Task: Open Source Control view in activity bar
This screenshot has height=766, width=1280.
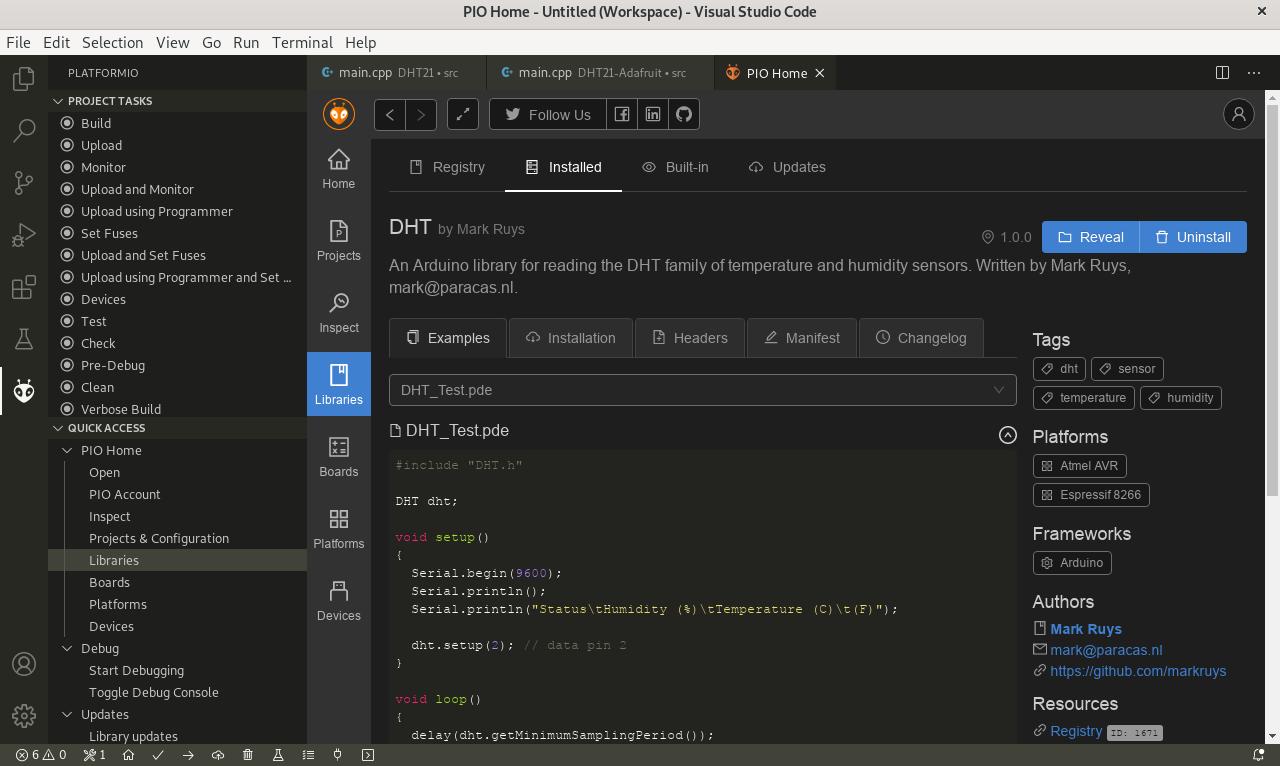Action: tap(24, 182)
